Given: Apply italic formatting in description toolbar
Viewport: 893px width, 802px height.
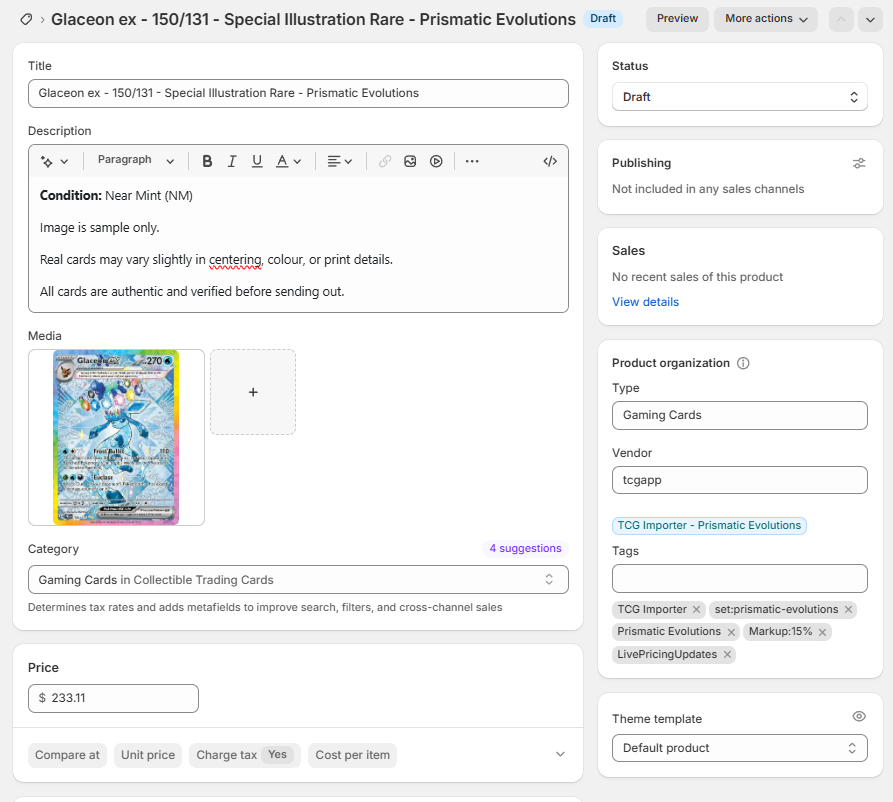Looking at the screenshot, I should point(232,161).
